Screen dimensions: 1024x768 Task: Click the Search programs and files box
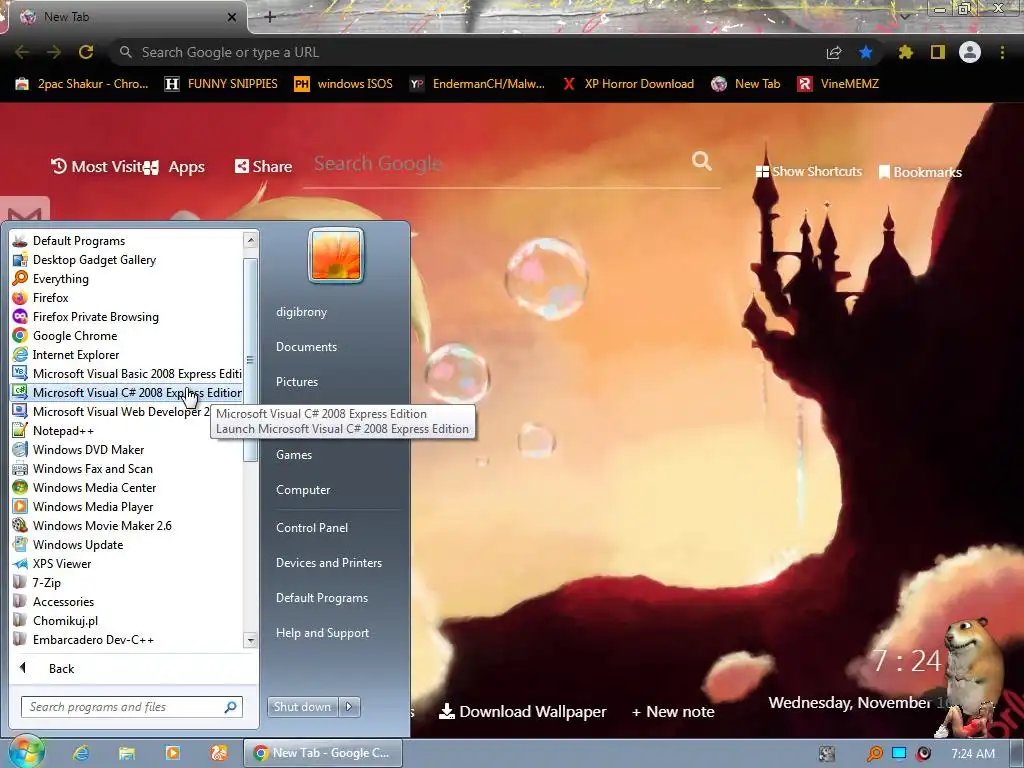coord(131,707)
